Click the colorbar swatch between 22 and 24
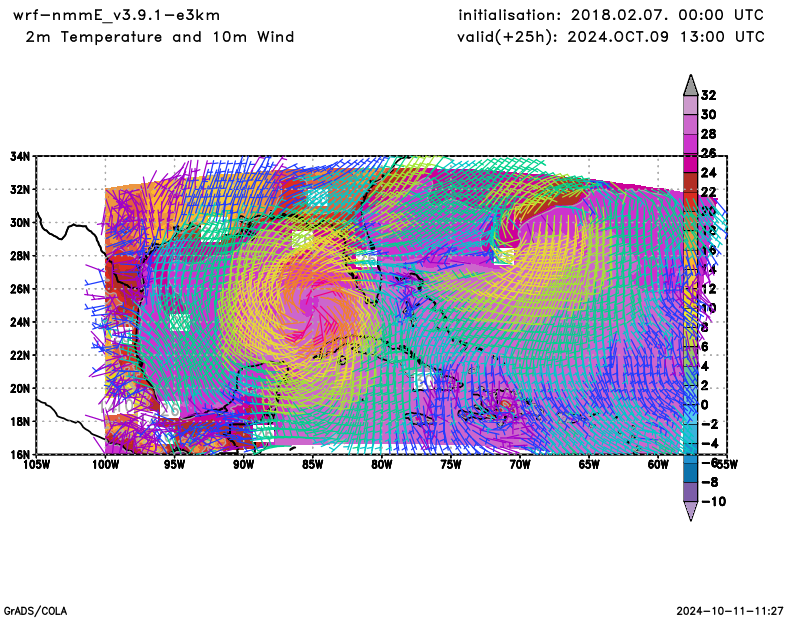 [690, 182]
